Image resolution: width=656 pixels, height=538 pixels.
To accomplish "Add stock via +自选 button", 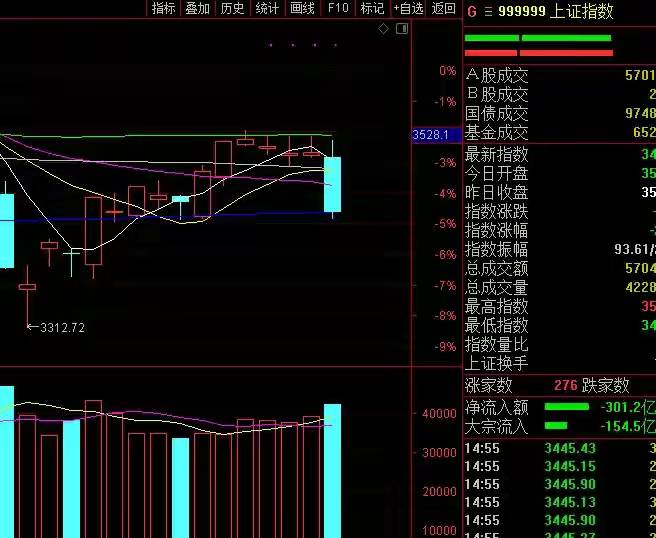I will (x=408, y=8).
